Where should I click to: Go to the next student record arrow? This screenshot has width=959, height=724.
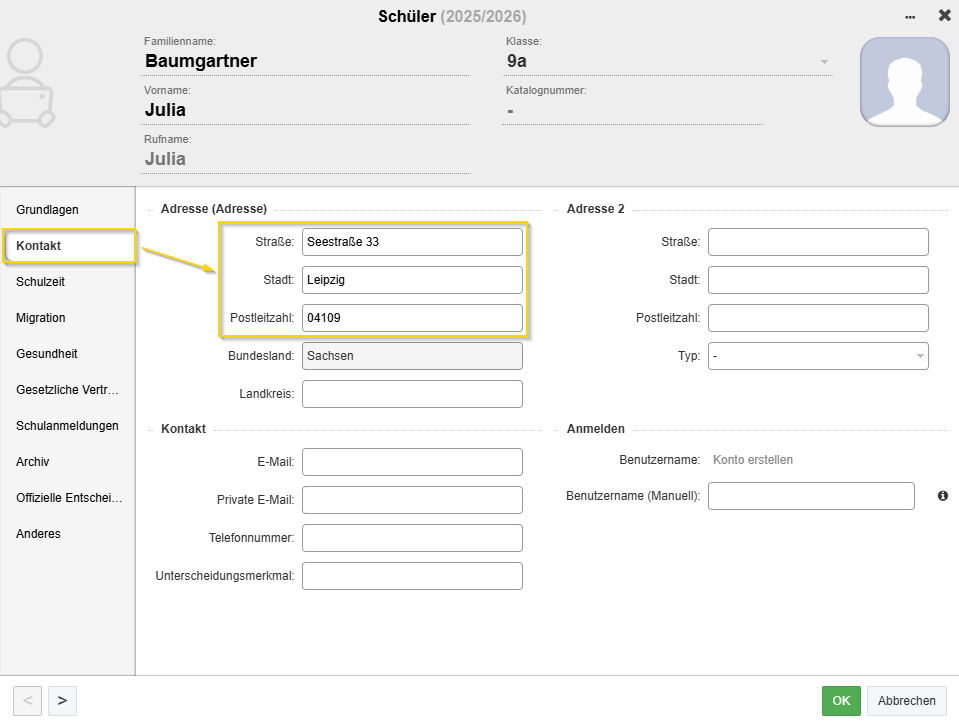point(62,701)
